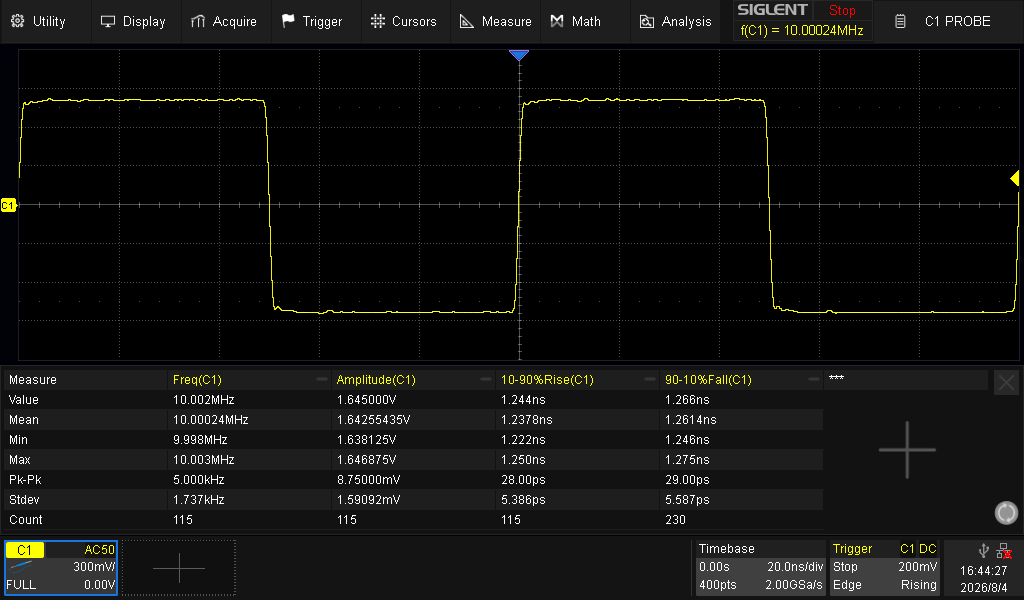Image resolution: width=1024 pixels, height=600 pixels.
Task: Click the Analysis magnifier icon
Action: [x=647, y=22]
